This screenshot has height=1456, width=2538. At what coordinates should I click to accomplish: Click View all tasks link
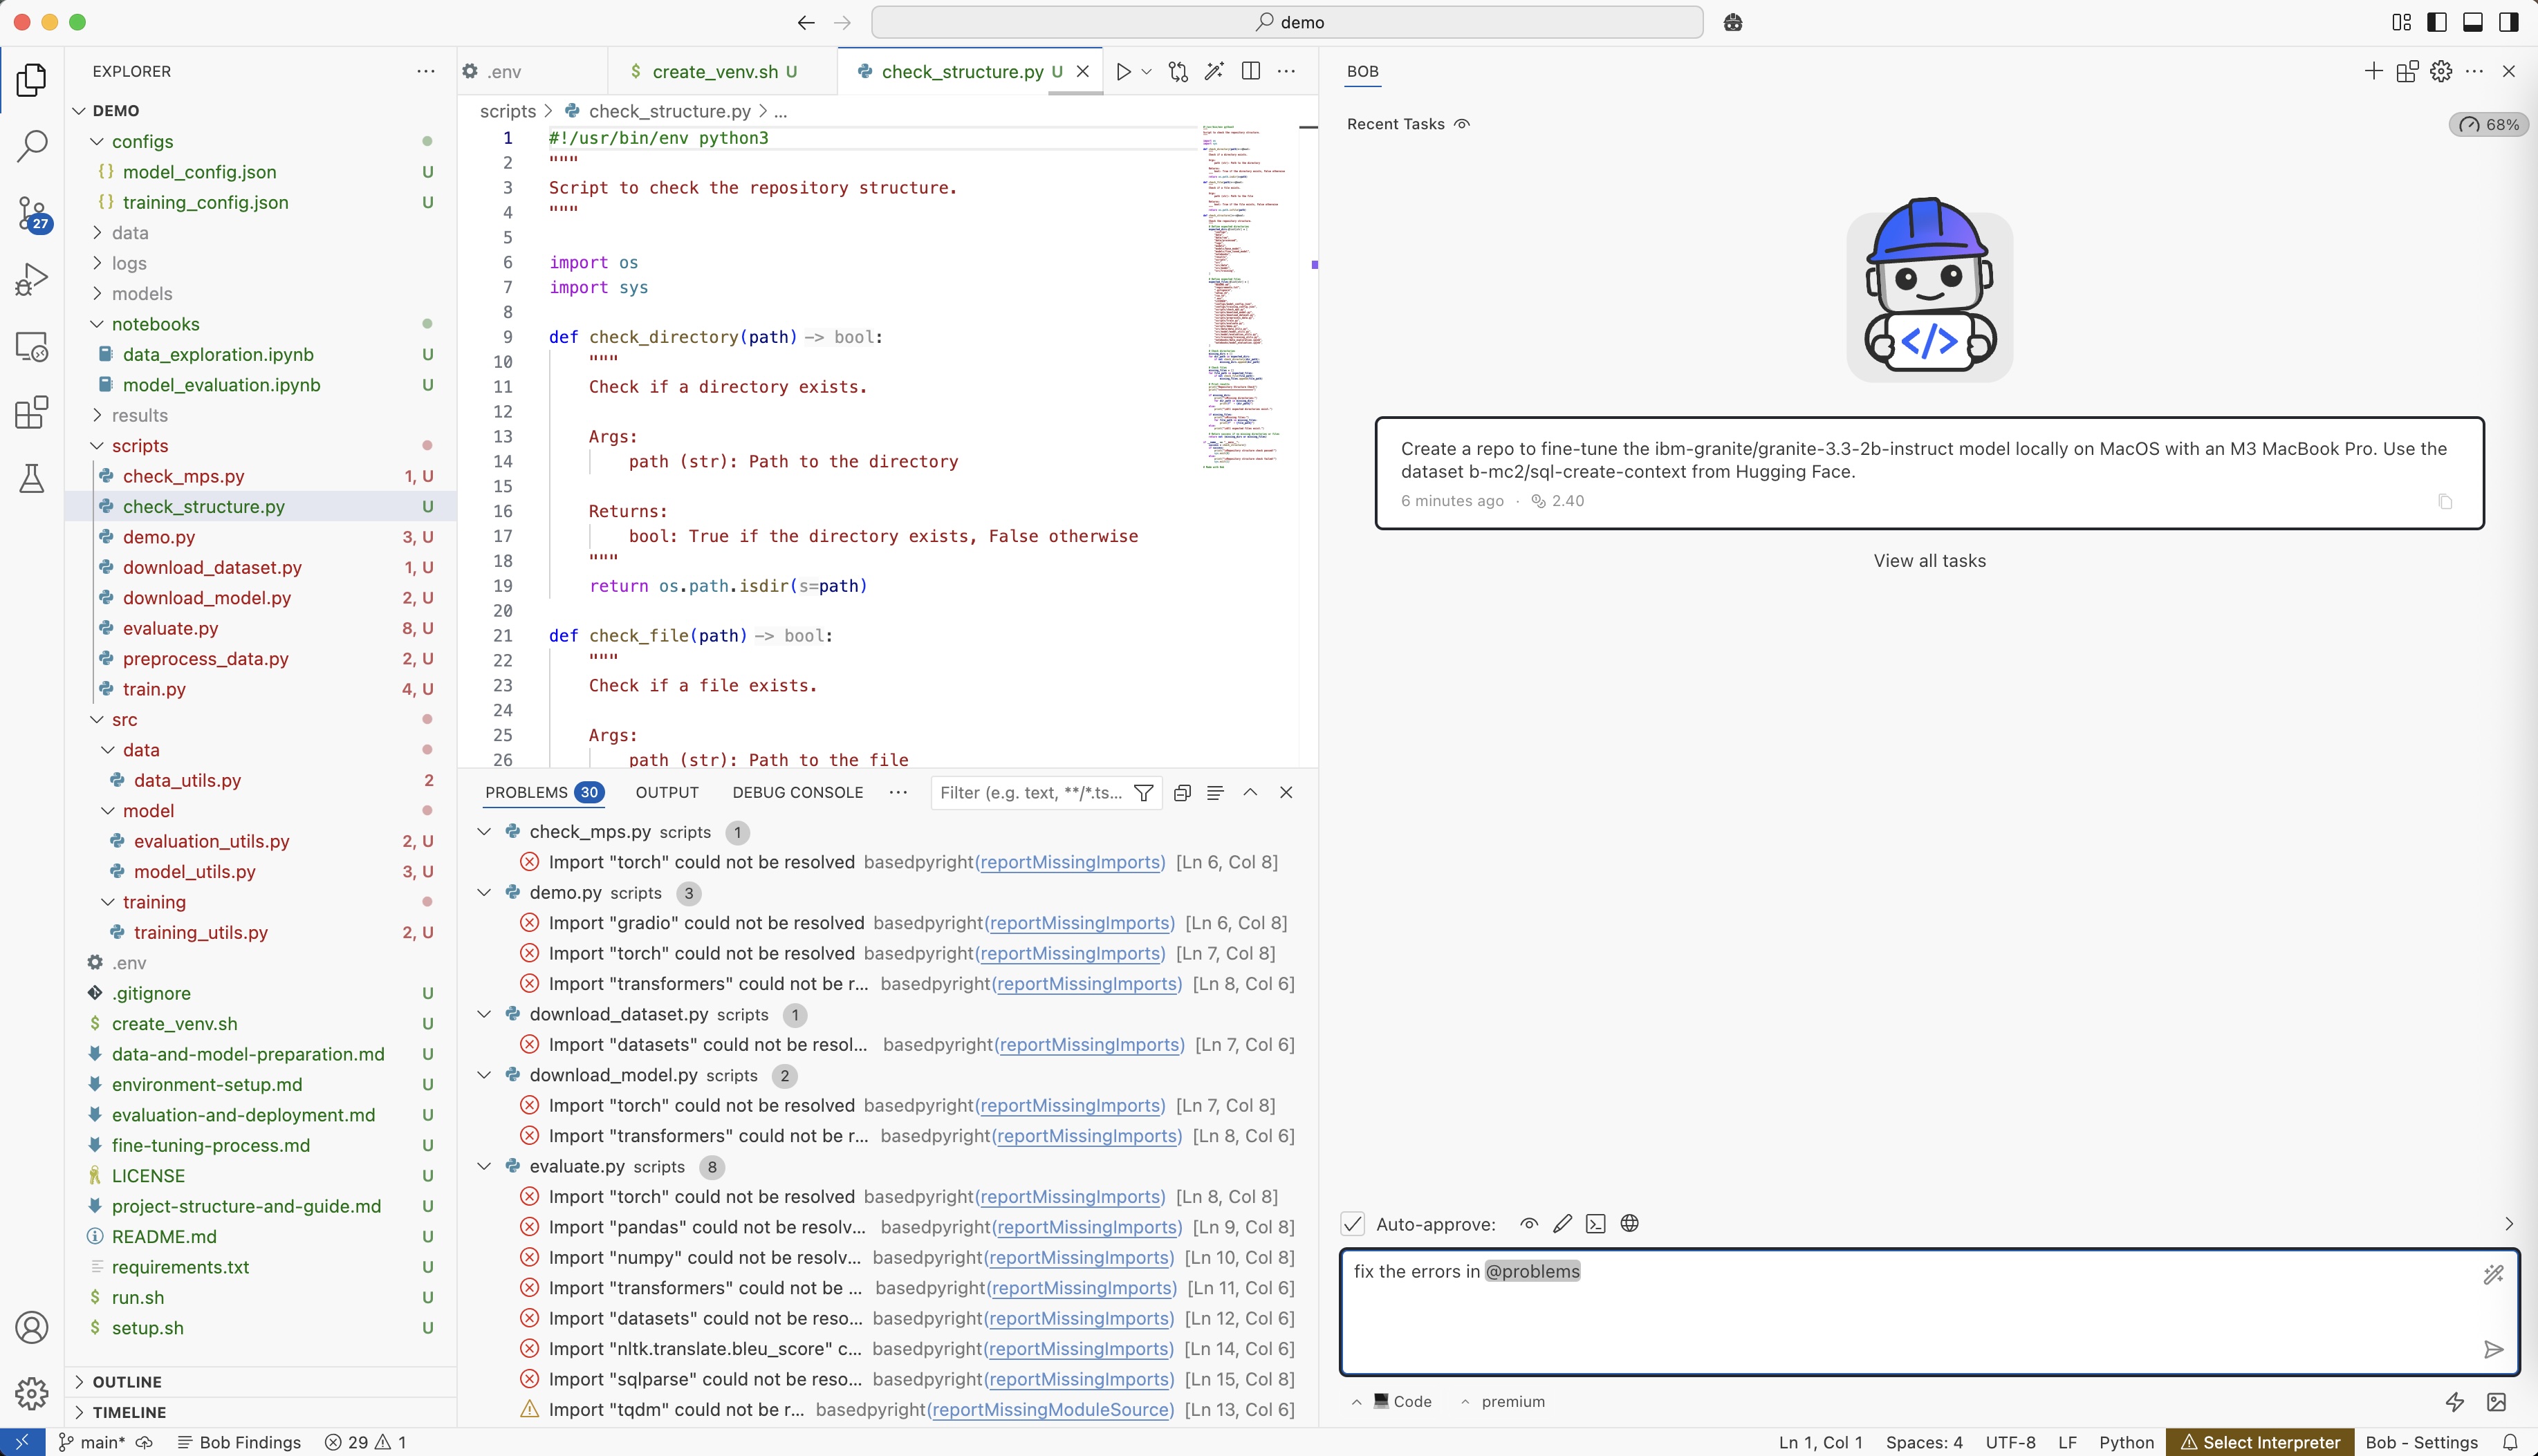(x=1929, y=561)
